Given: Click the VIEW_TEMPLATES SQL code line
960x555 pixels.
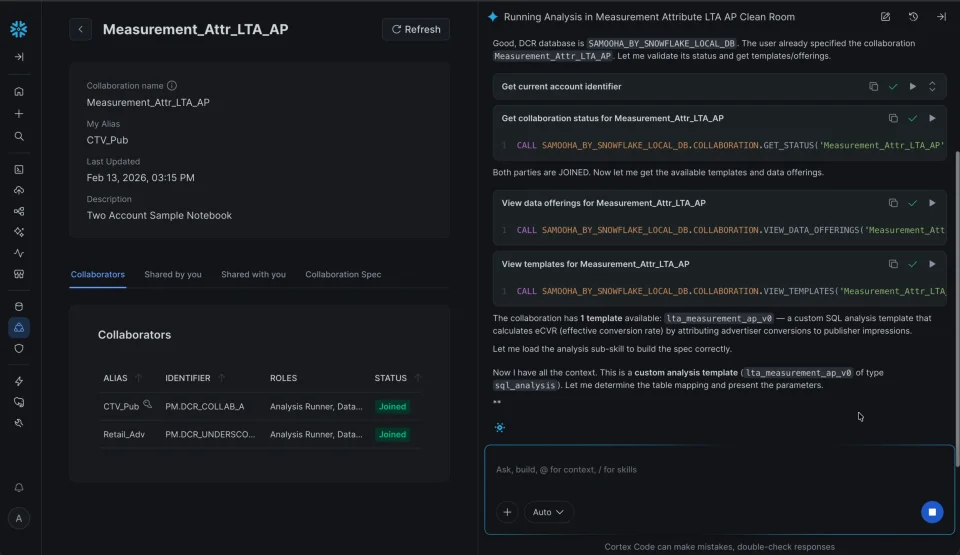Looking at the screenshot, I should click(x=730, y=292).
